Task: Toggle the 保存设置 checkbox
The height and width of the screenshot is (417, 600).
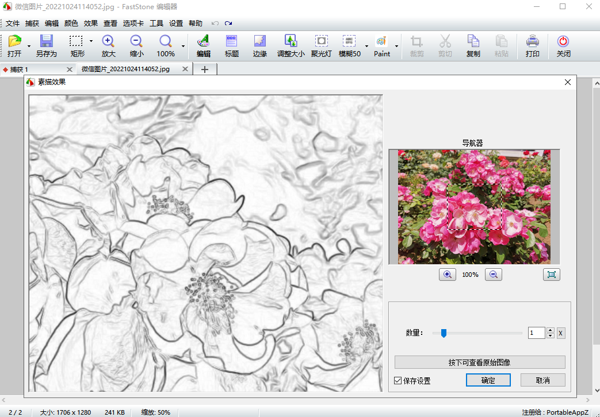Action: (399, 381)
